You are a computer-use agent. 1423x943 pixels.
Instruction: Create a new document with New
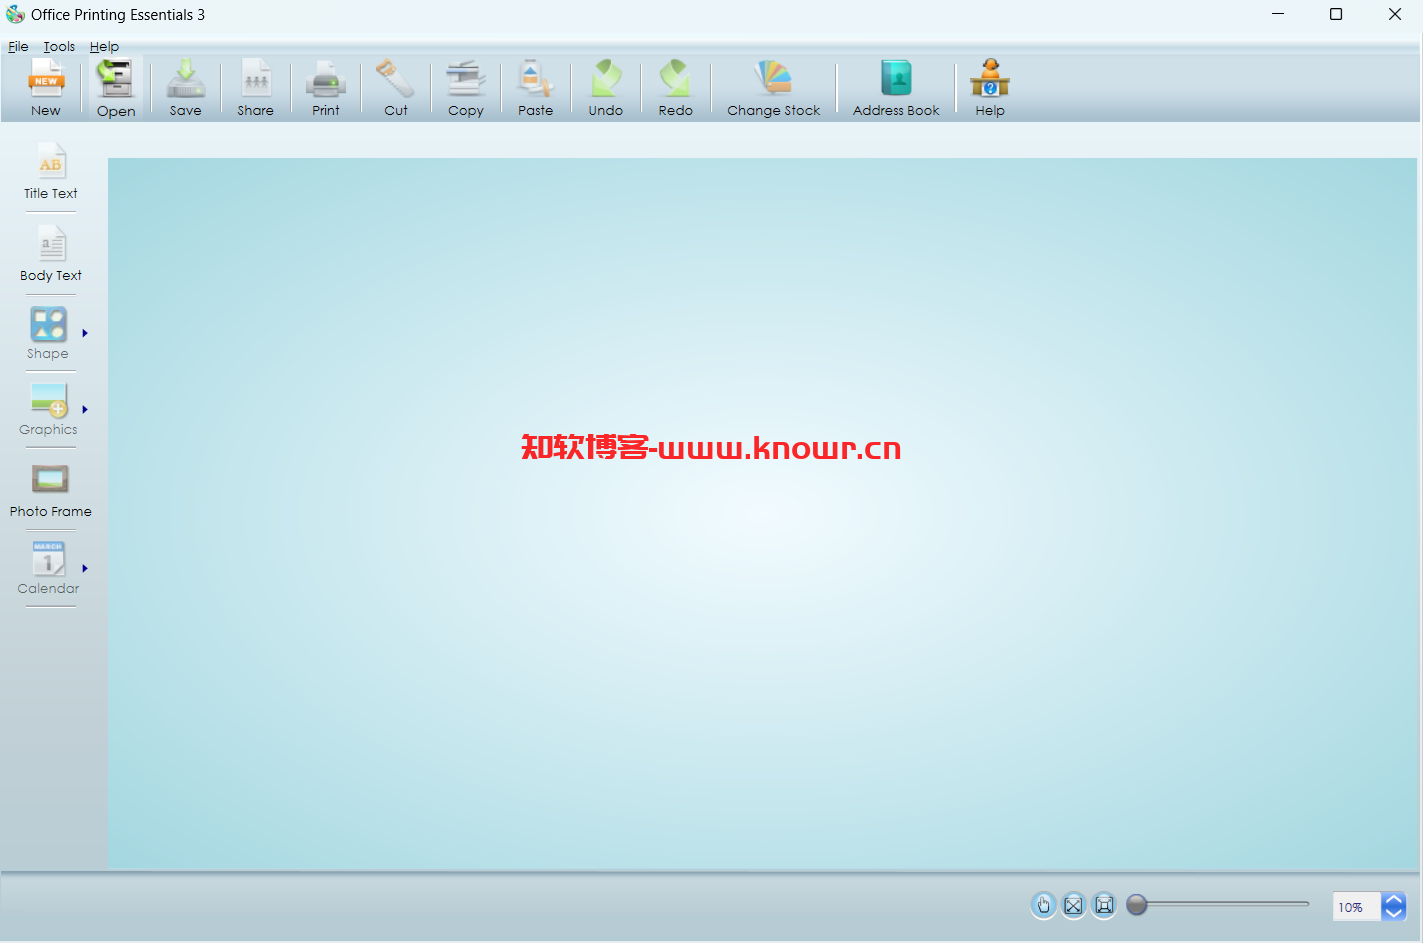click(46, 88)
